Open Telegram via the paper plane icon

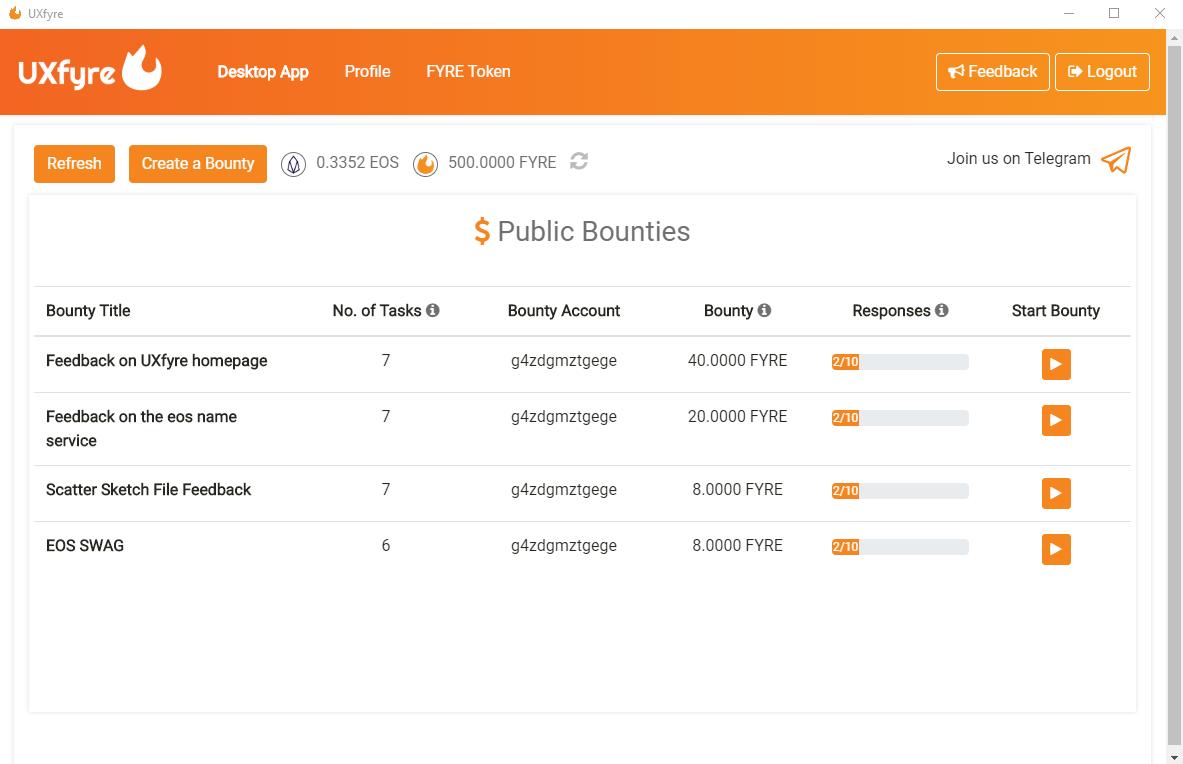coord(1116,160)
